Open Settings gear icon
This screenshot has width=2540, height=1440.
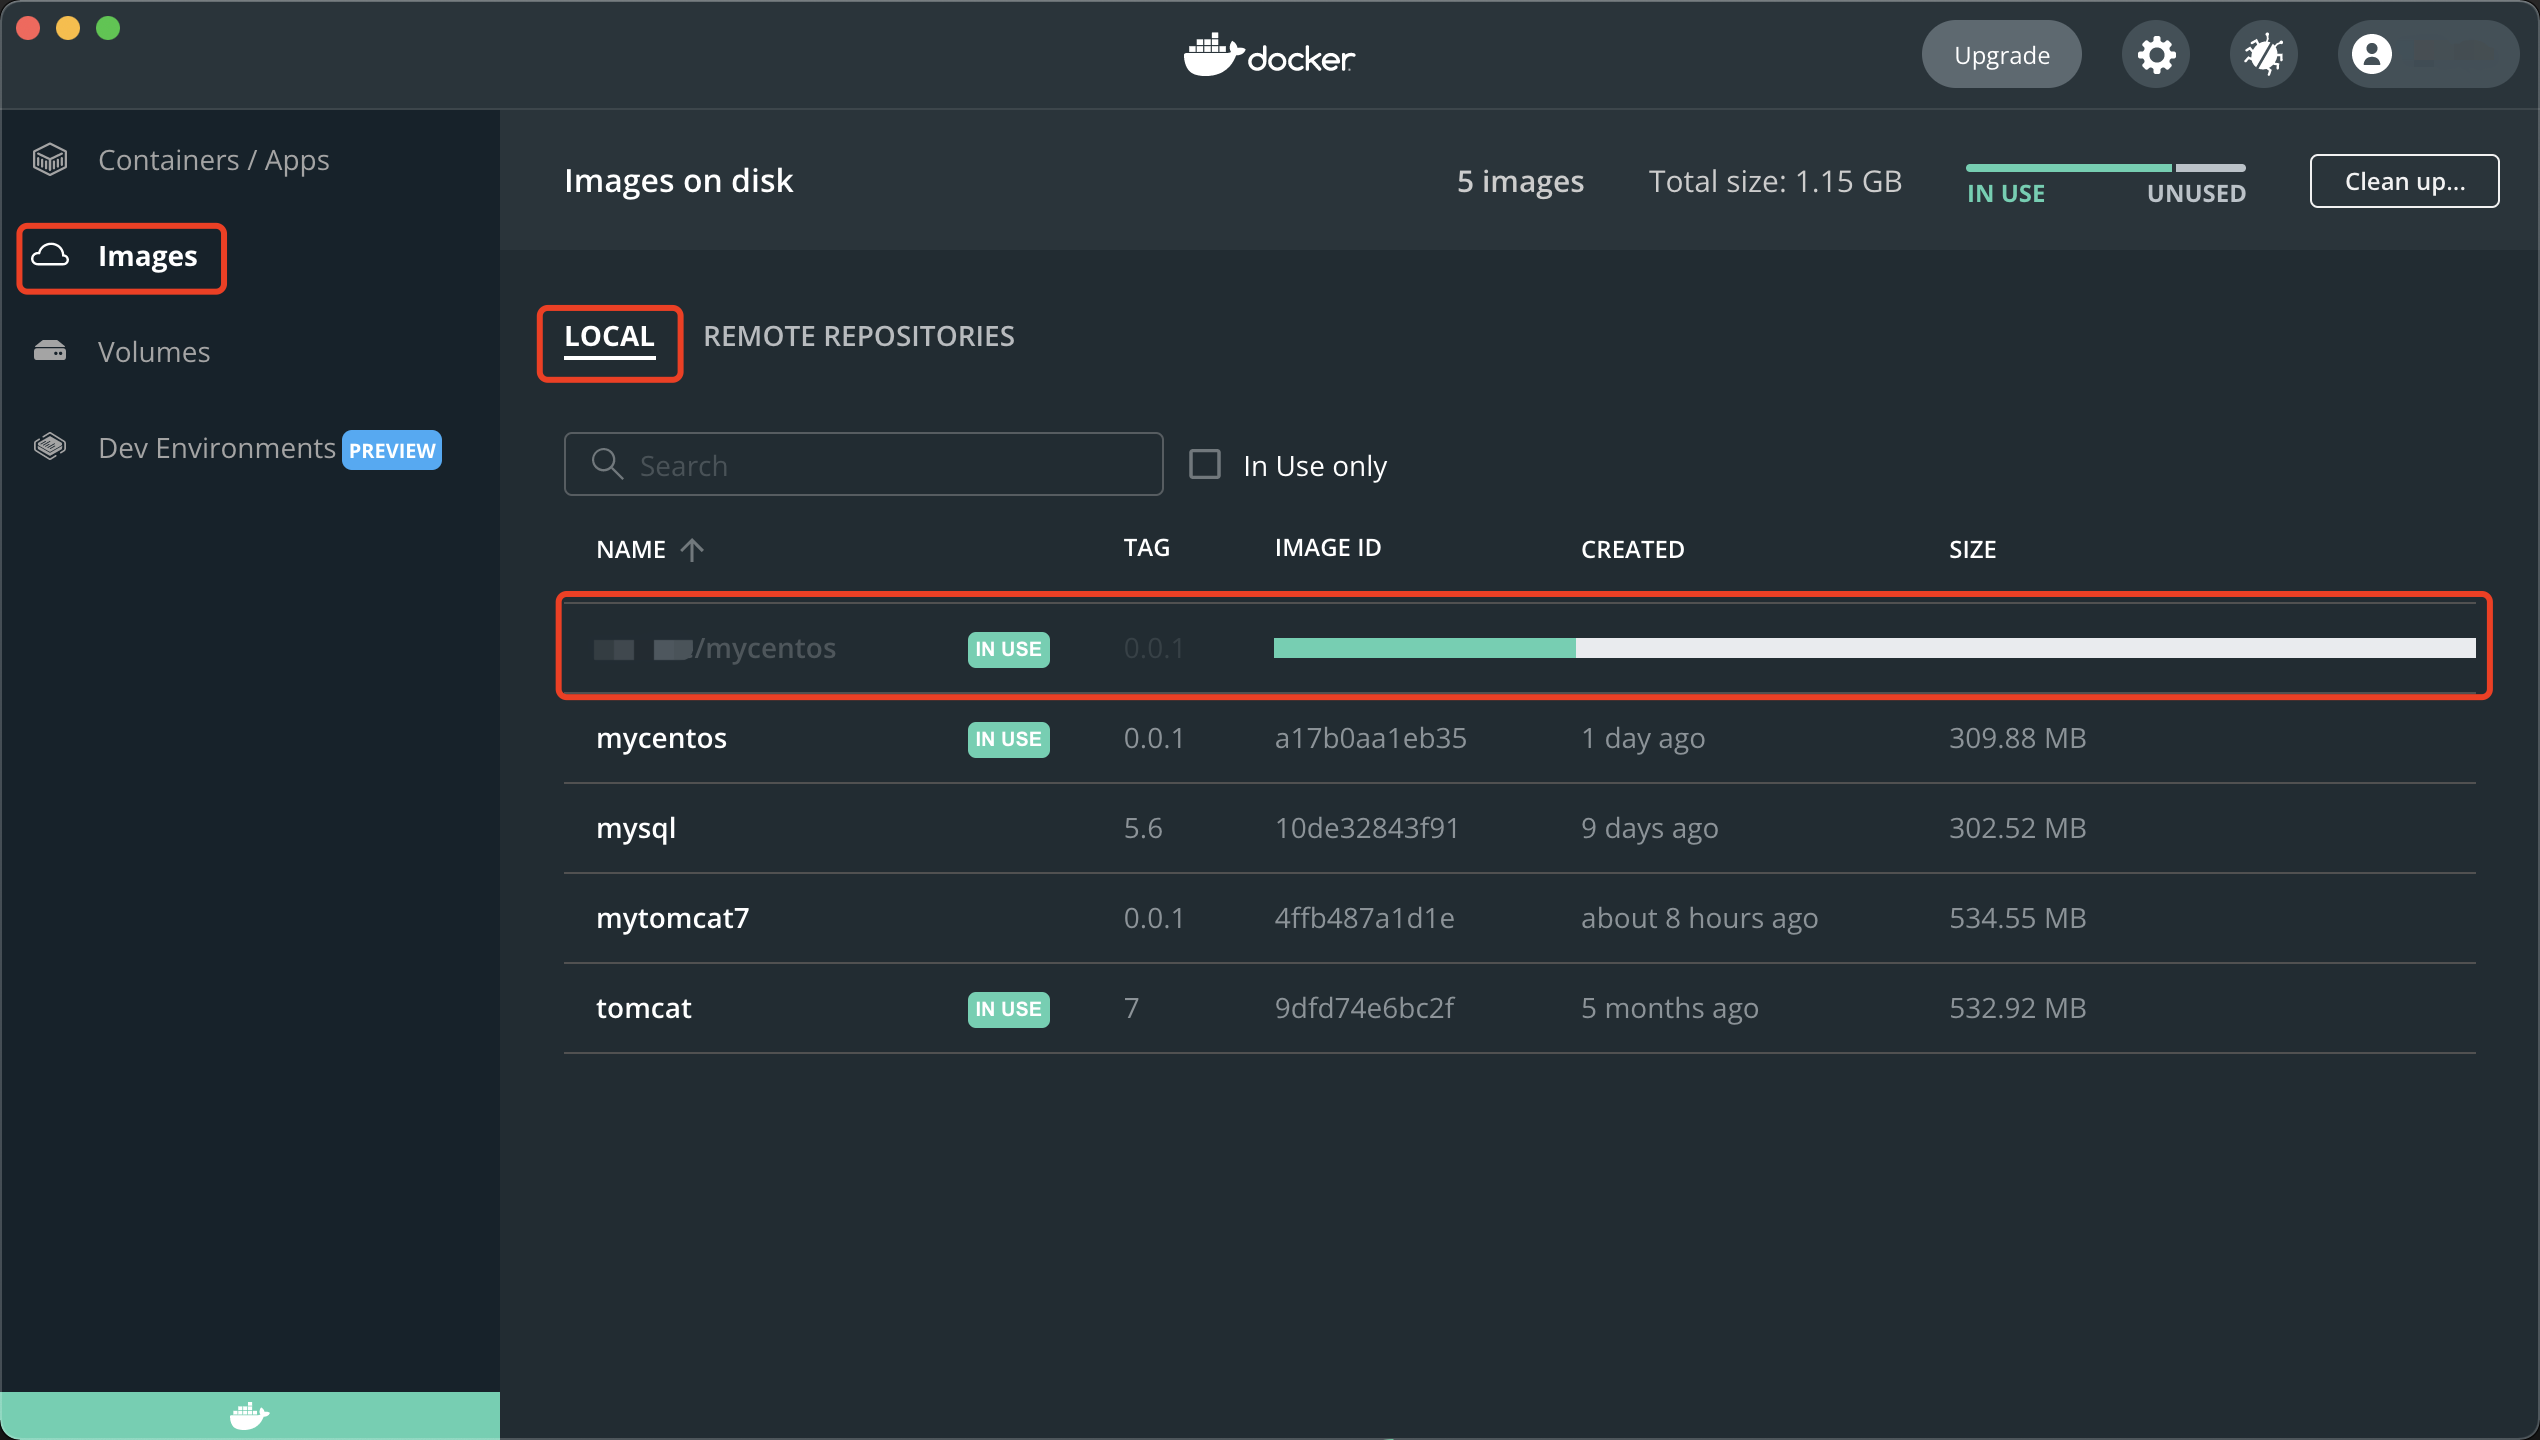point(2156,55)
